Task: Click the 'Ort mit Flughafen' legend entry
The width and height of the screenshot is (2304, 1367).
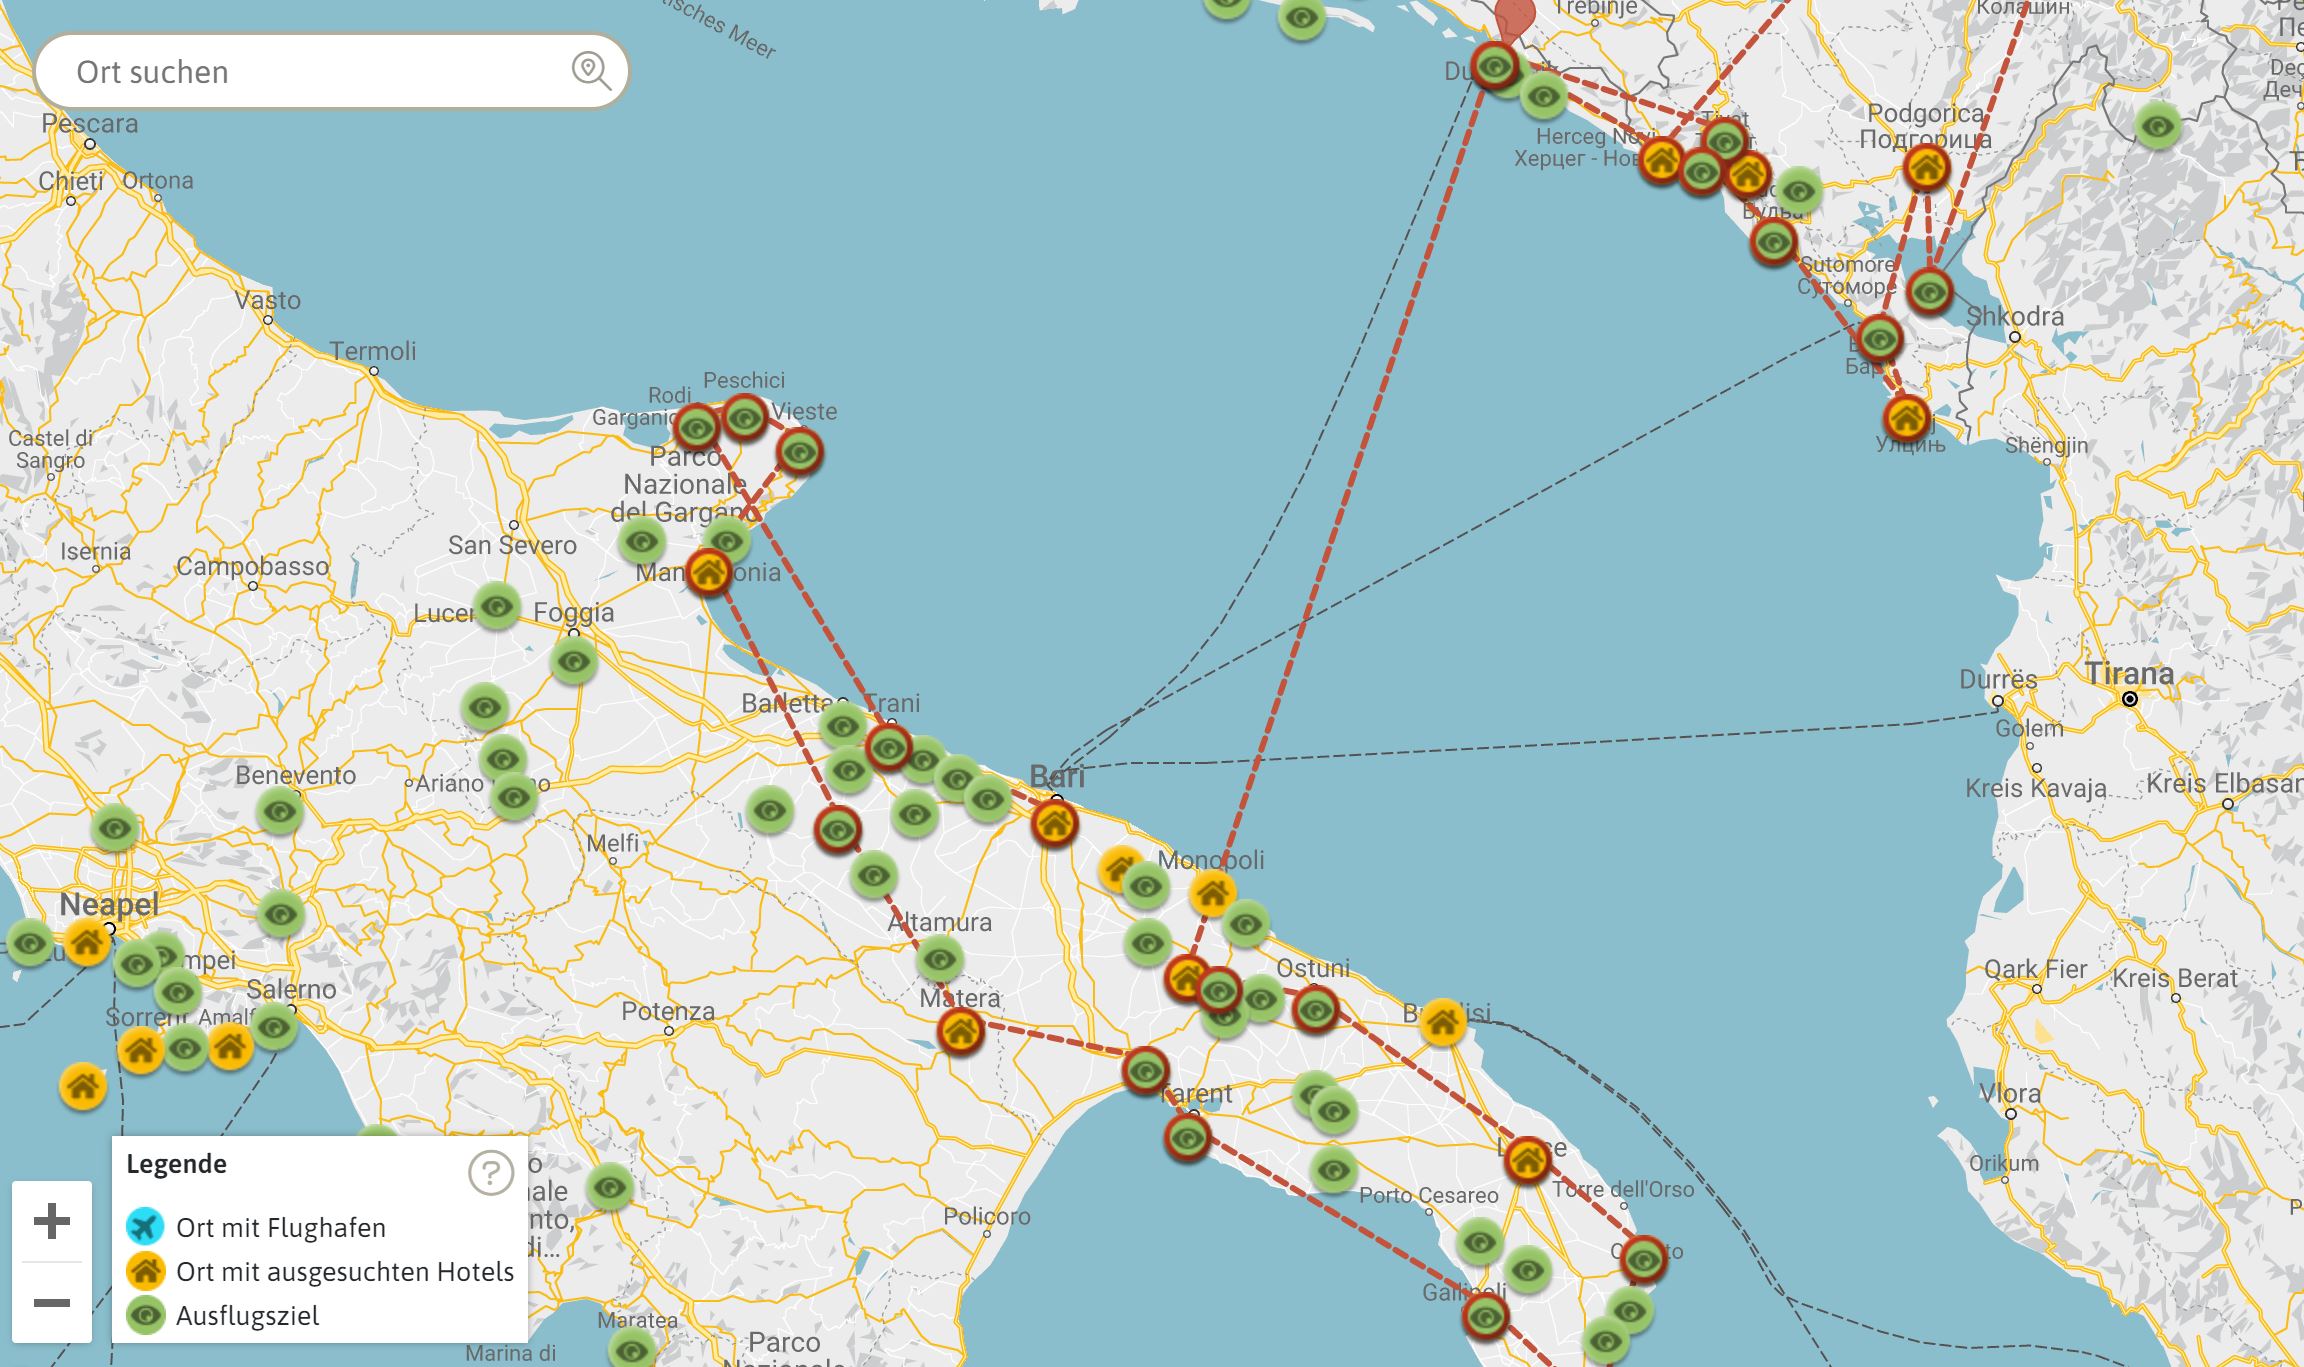Action: pyautogui.click(x=256, y=1227)
